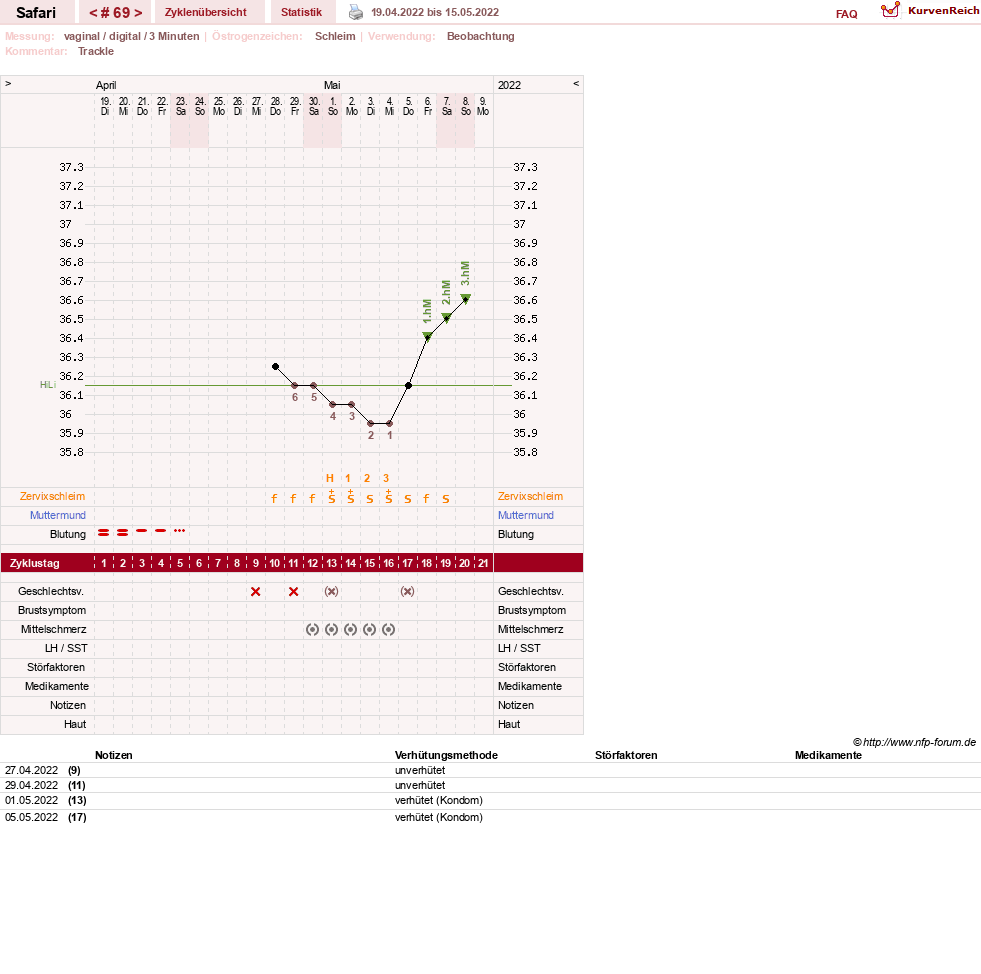Image resolution: width=981 pixels, height=974 pixels.
Task: Click the 3.hM green triangle marker
Action: pos(465,298)
